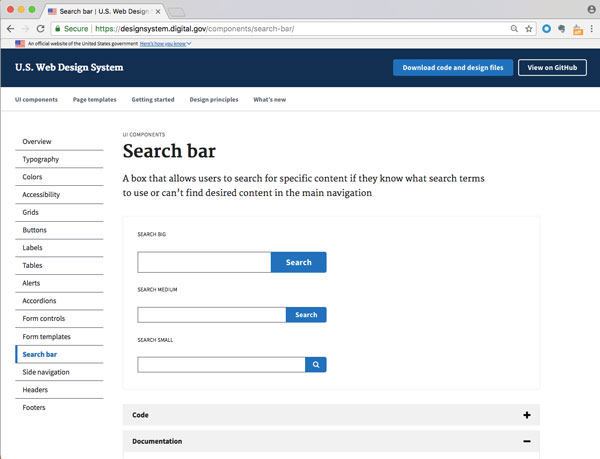Click the U.S. Web Design System title
Image resolution: width=600 pixels, height=459 pixels.
point(69,67)
